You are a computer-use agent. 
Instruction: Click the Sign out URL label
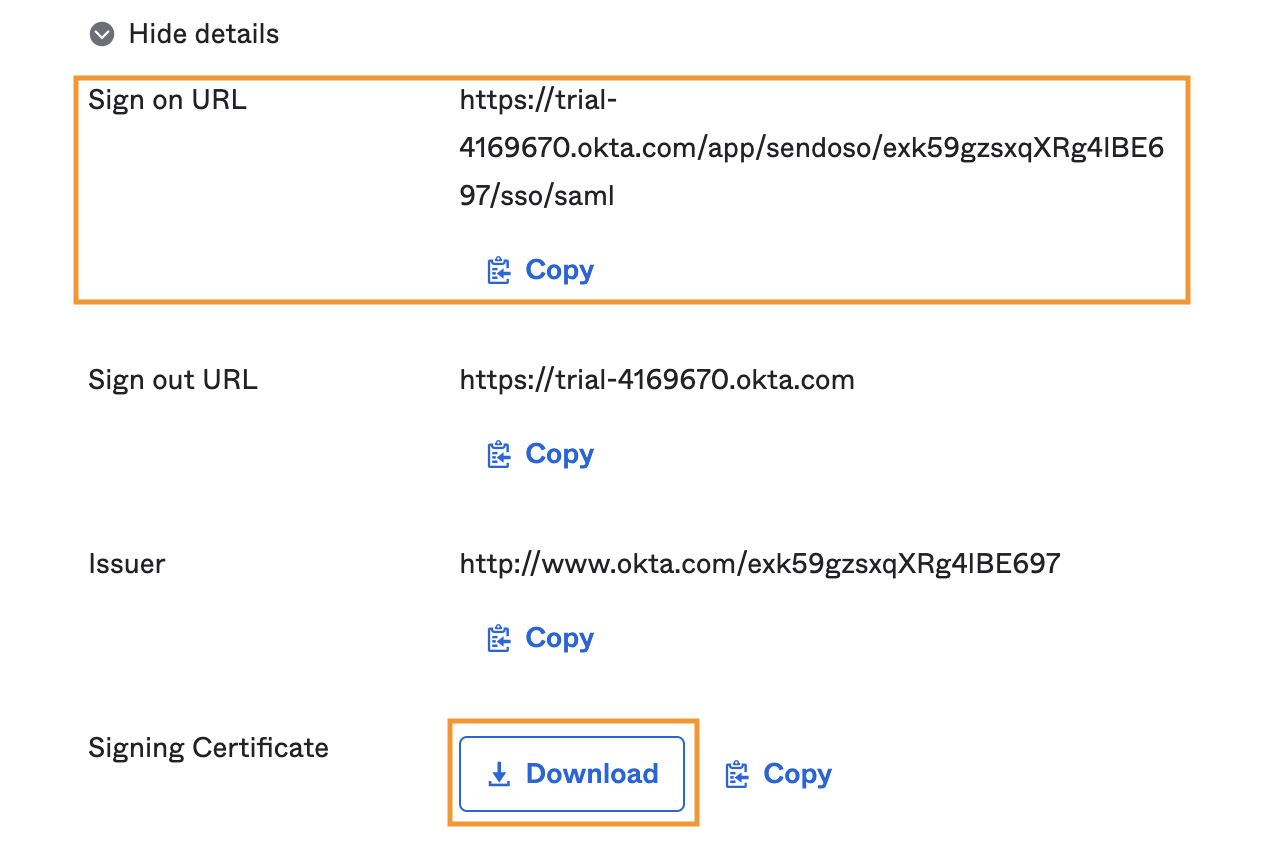pyautogui.click(x=173, y=380)
